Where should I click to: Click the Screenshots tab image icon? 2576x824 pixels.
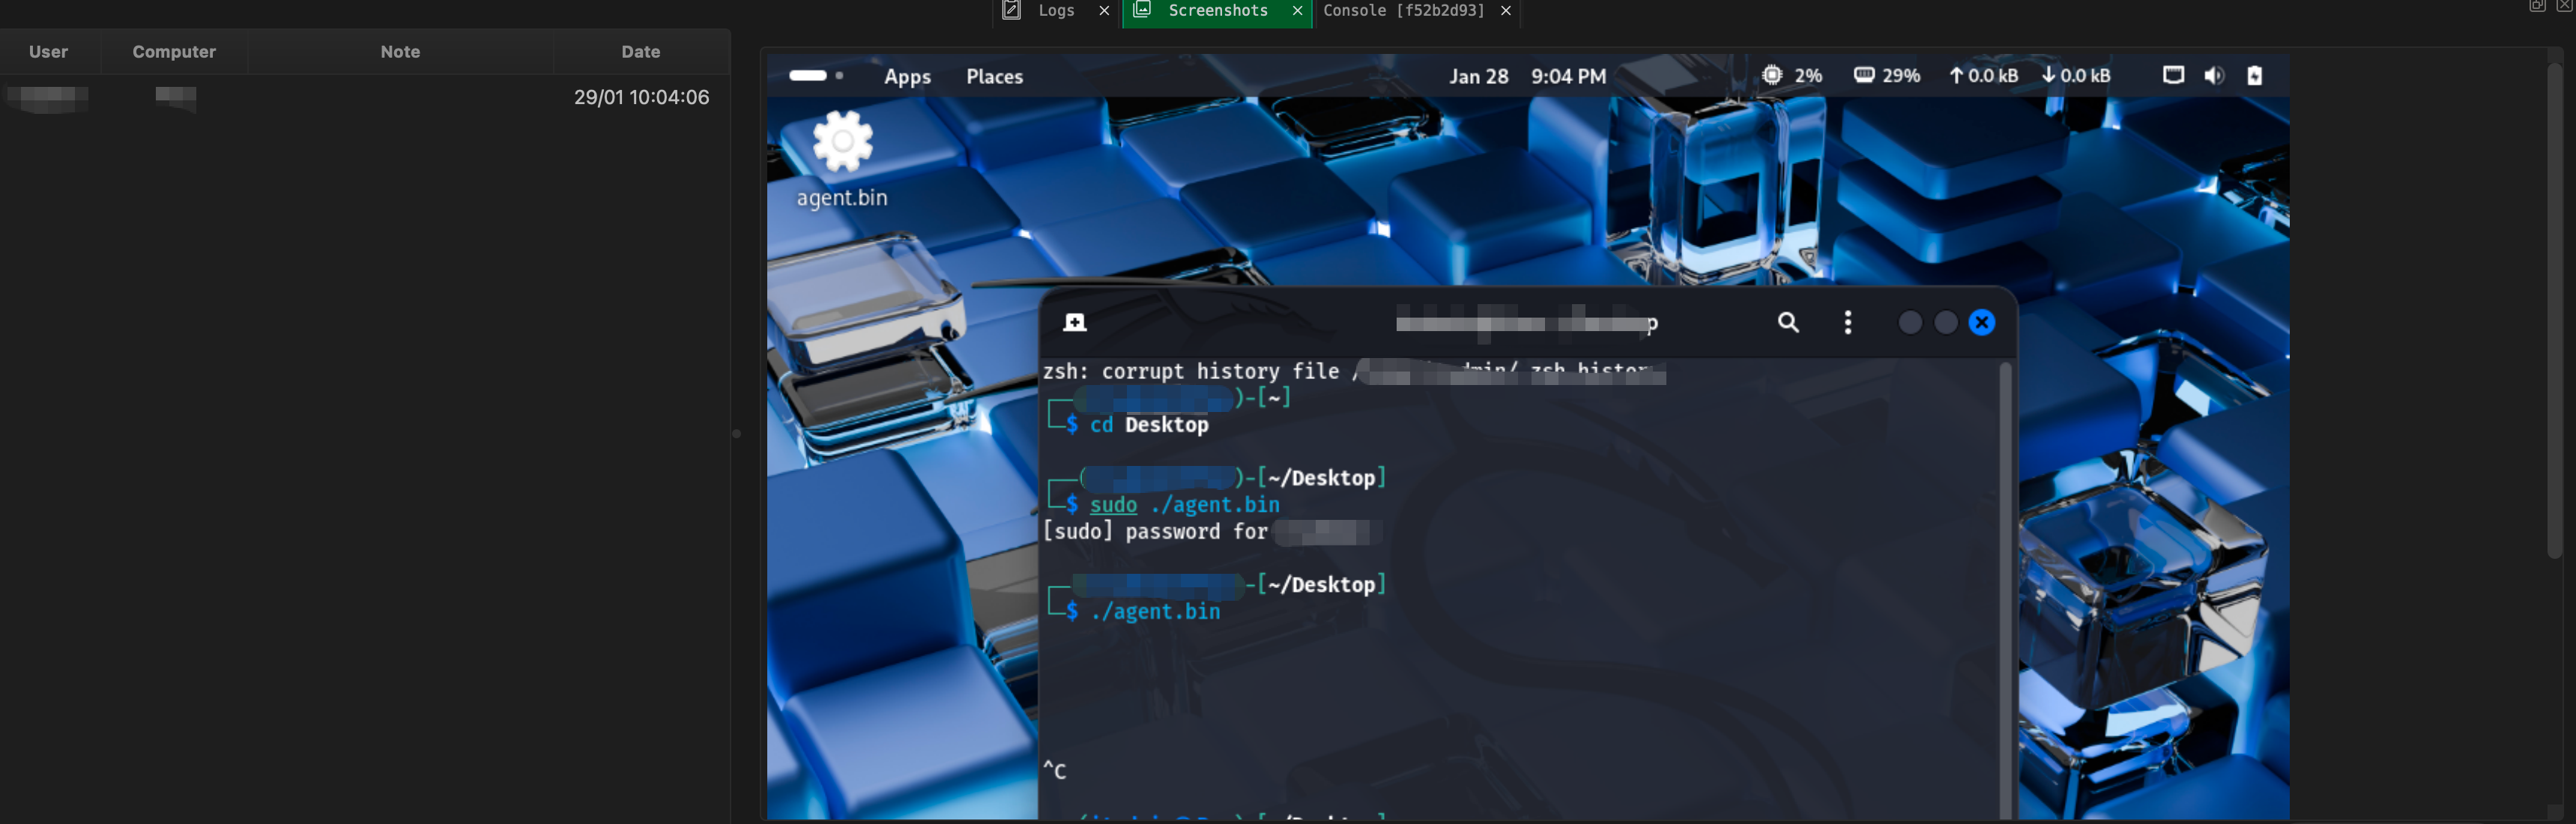[x=1142, y=10]
